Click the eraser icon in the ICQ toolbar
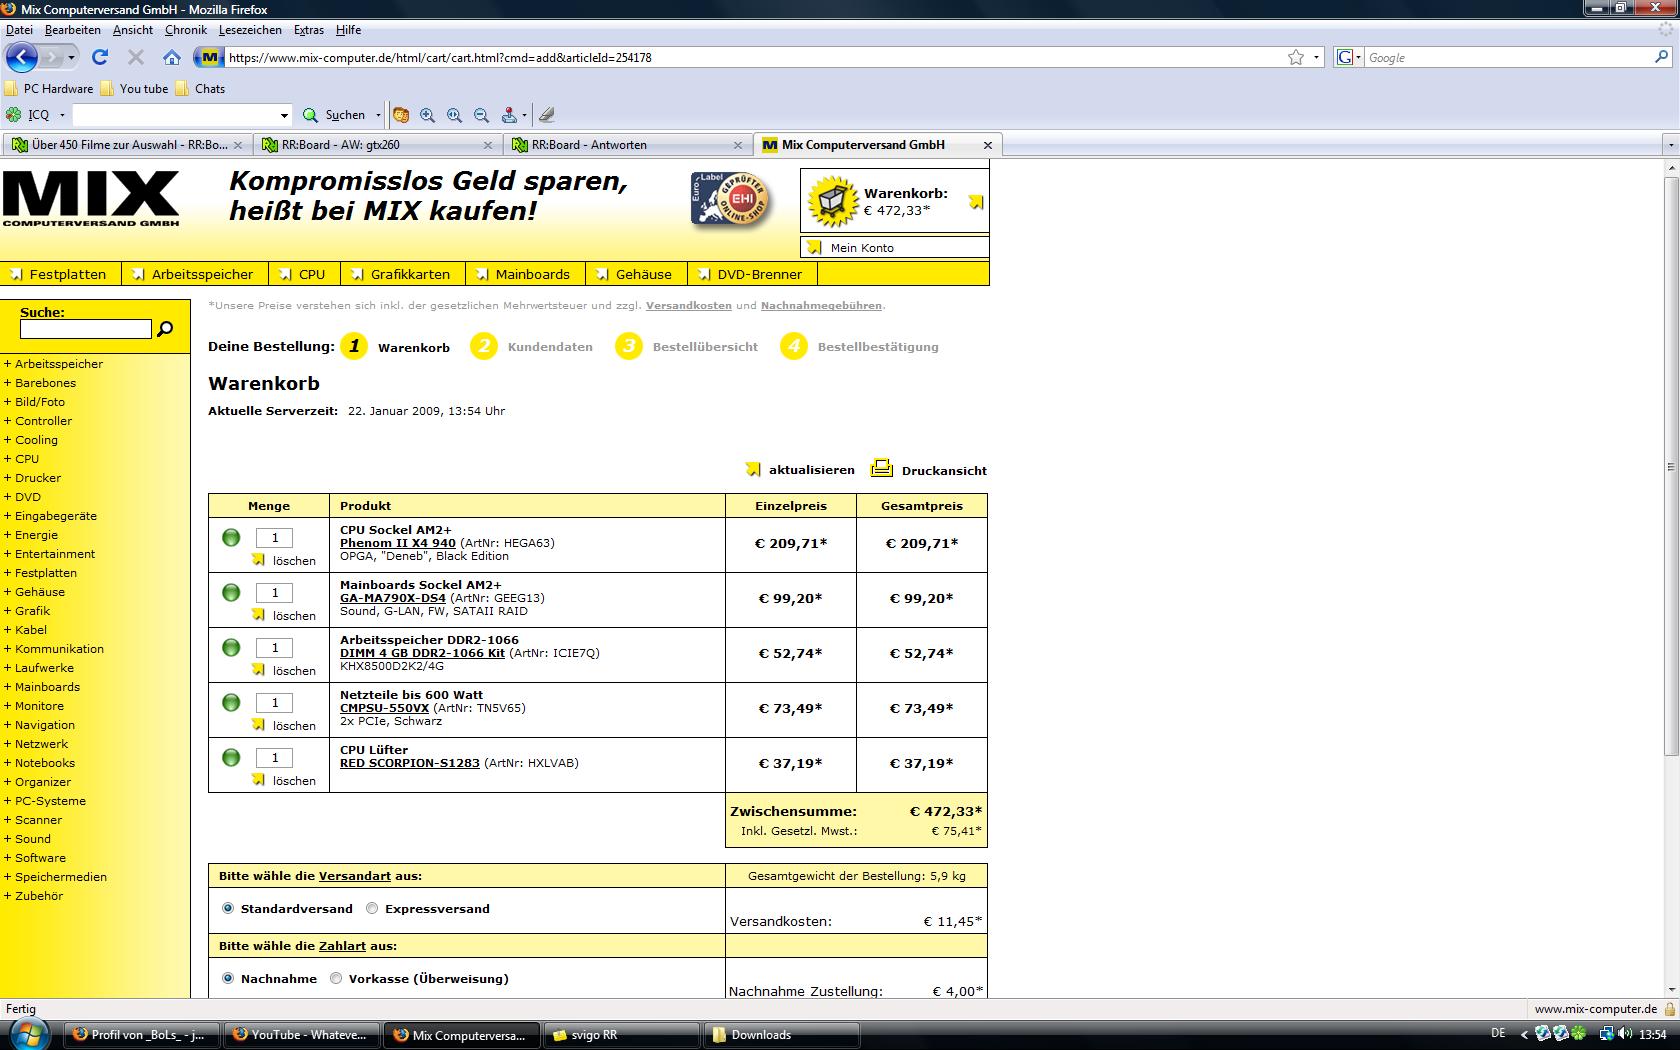Viewport: 1680px width, 1050px height. pyautogui.click(x=546, y=115)
